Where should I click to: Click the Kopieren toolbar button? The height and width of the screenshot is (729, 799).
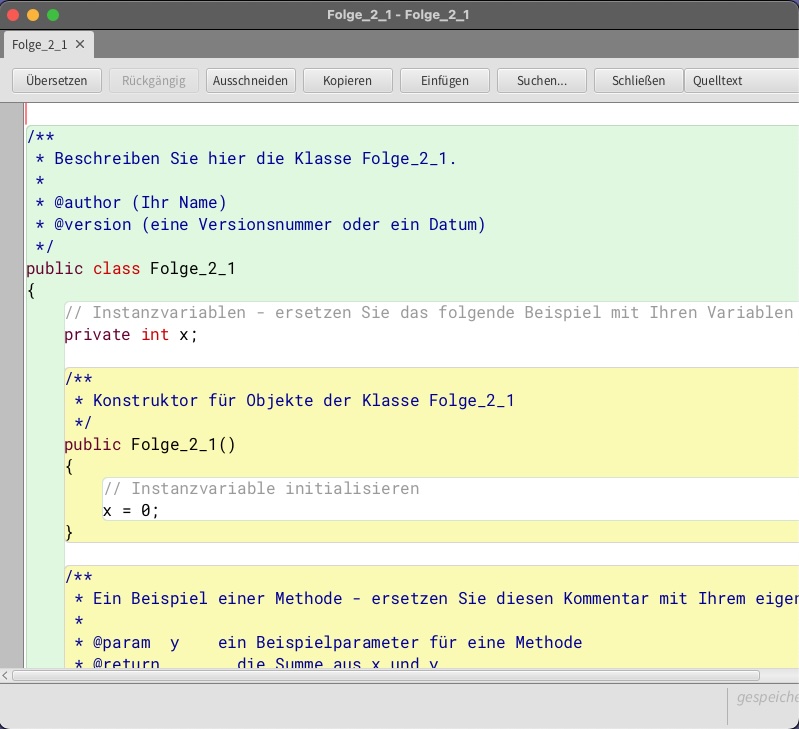coord(347,81)
